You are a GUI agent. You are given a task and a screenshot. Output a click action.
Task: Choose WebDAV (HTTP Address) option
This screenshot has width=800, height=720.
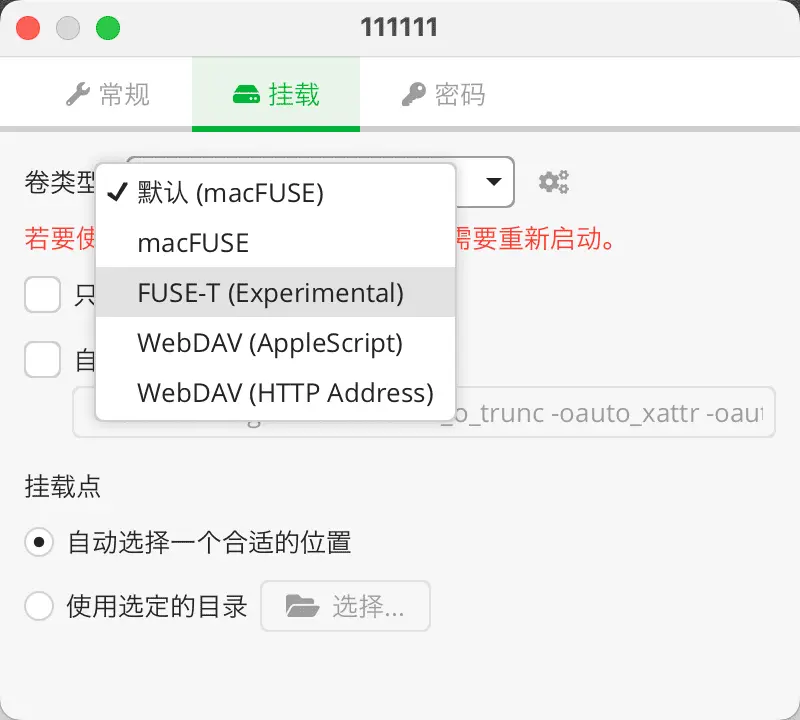click(x=276, y=392)
